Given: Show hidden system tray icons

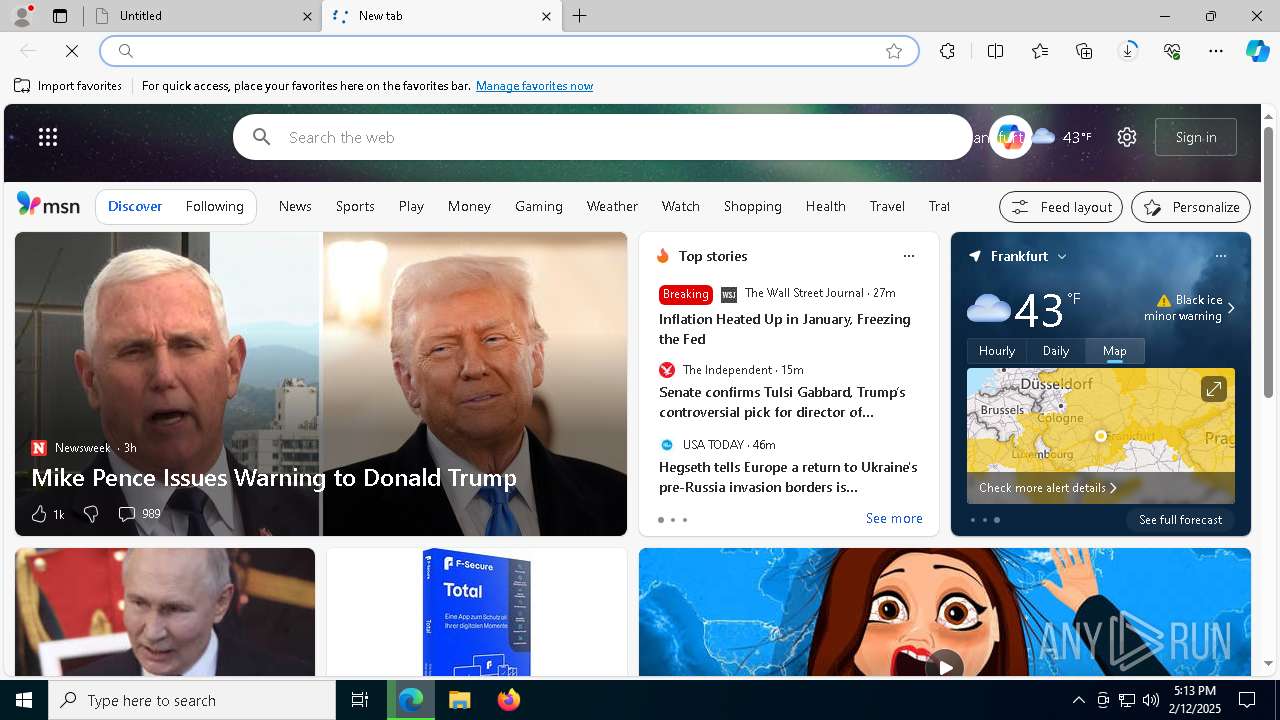Looking at the screenshot, I should point(1078,700).
